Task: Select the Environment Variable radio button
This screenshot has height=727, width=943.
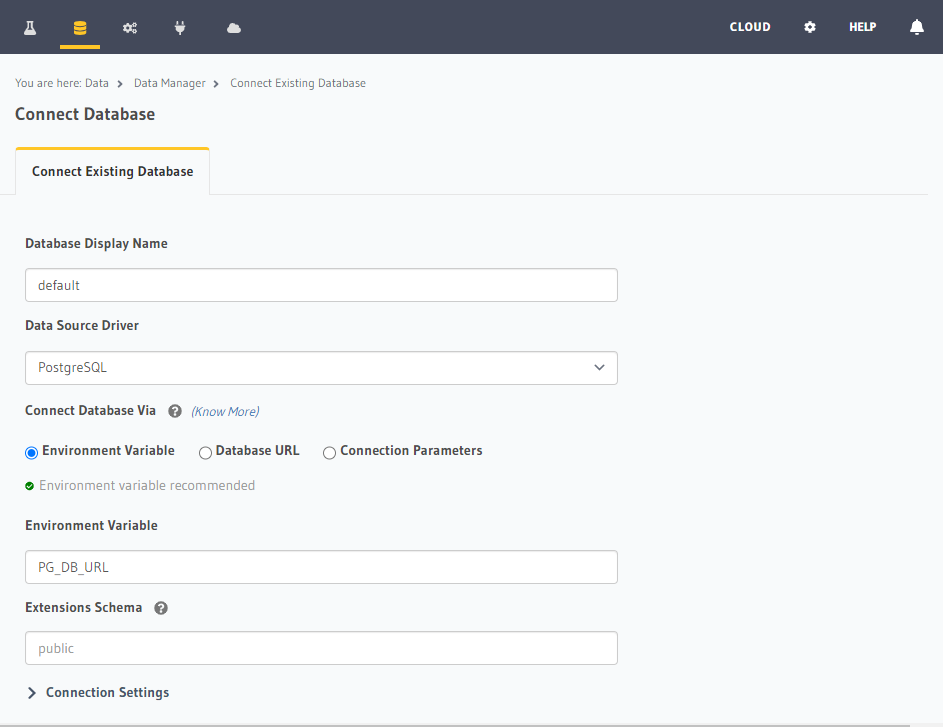Action: point(31,452)
